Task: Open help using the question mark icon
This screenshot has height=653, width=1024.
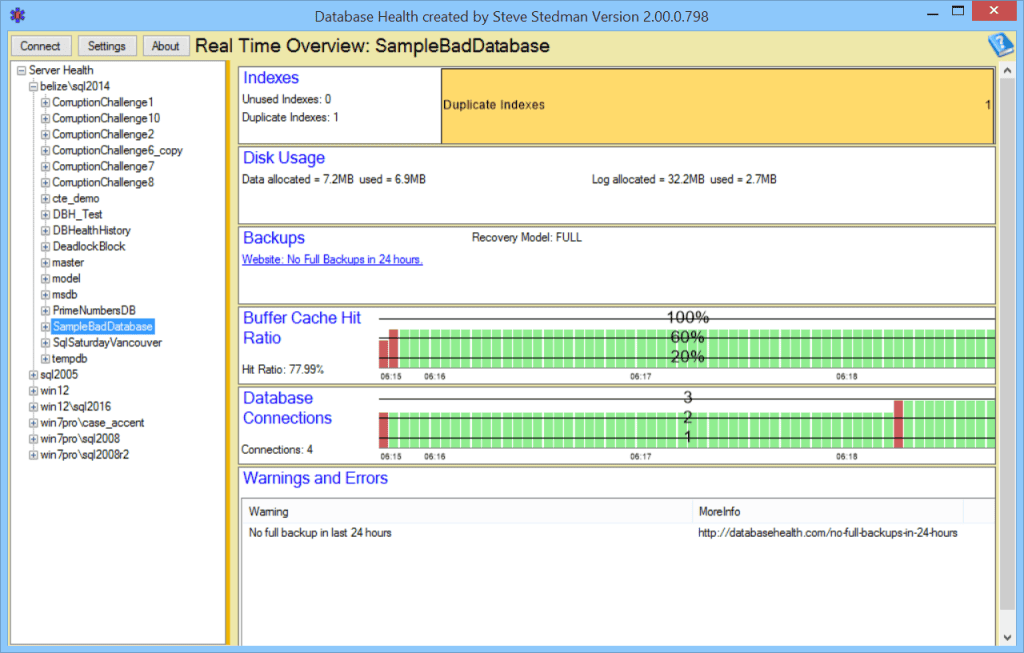Action: tap(1001, 44)
